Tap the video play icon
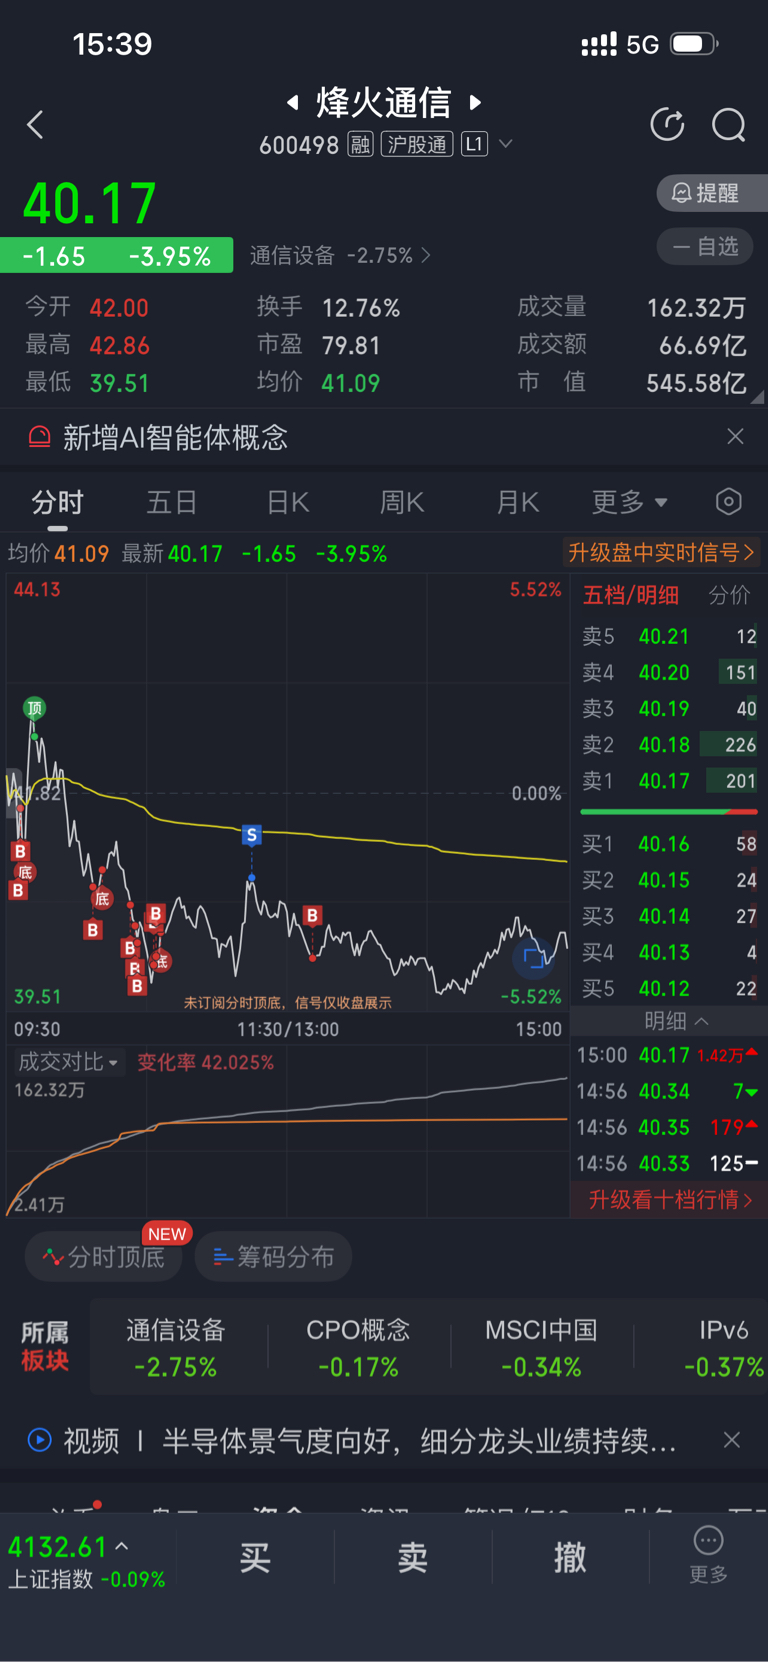Viewport: 768px width, 1662px height. (x=39, y=1440)
